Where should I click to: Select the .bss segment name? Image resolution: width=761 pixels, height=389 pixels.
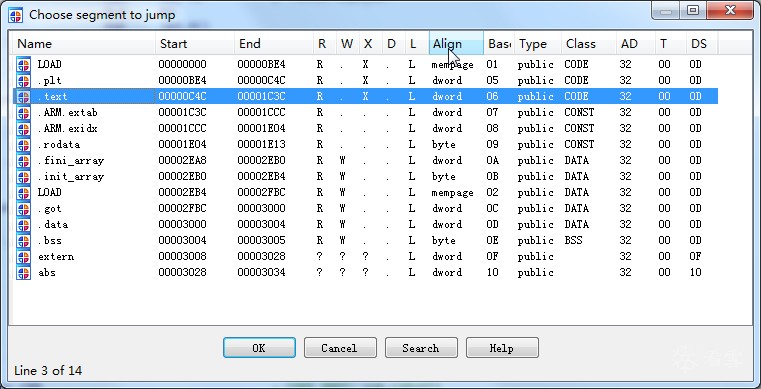pyautogui.click(x=50, y=241)
